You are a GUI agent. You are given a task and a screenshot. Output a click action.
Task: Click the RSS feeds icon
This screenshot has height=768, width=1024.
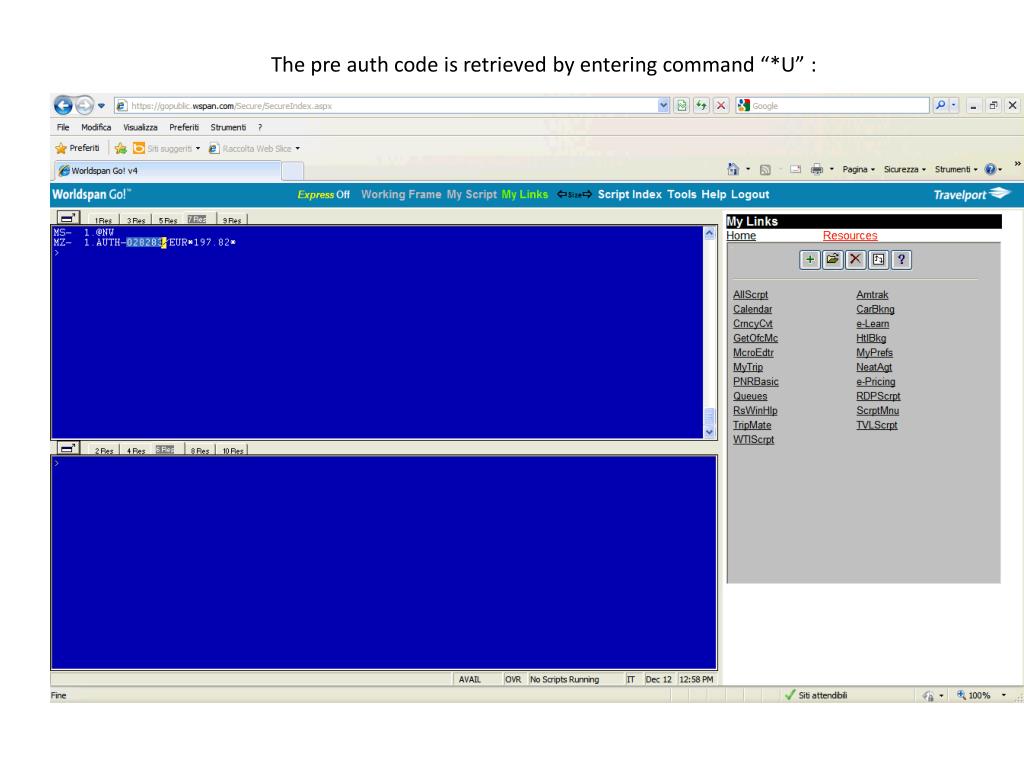pyautogui.click(x=765, y=170)
